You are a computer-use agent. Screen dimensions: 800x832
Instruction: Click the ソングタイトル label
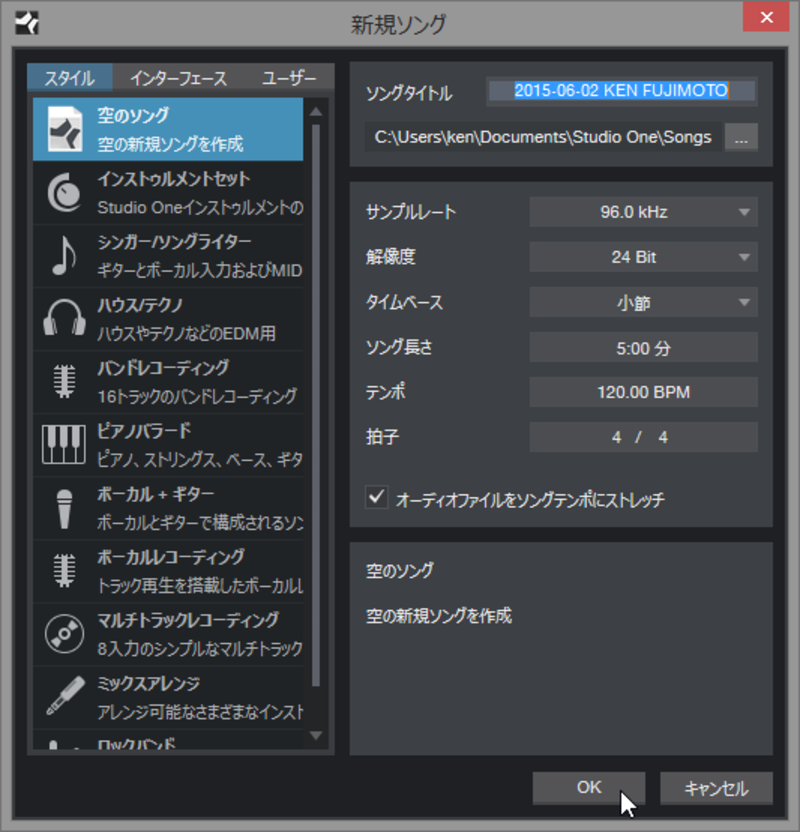pyautogui.click(x=409, y=93)
